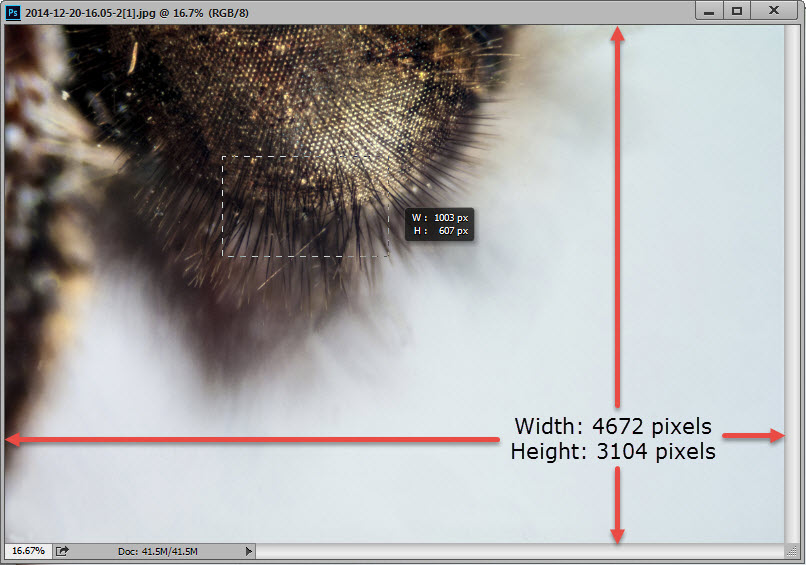The height and width of the screenshot is (565, 806).
Task: Close the document window
Action: (774, 11)
